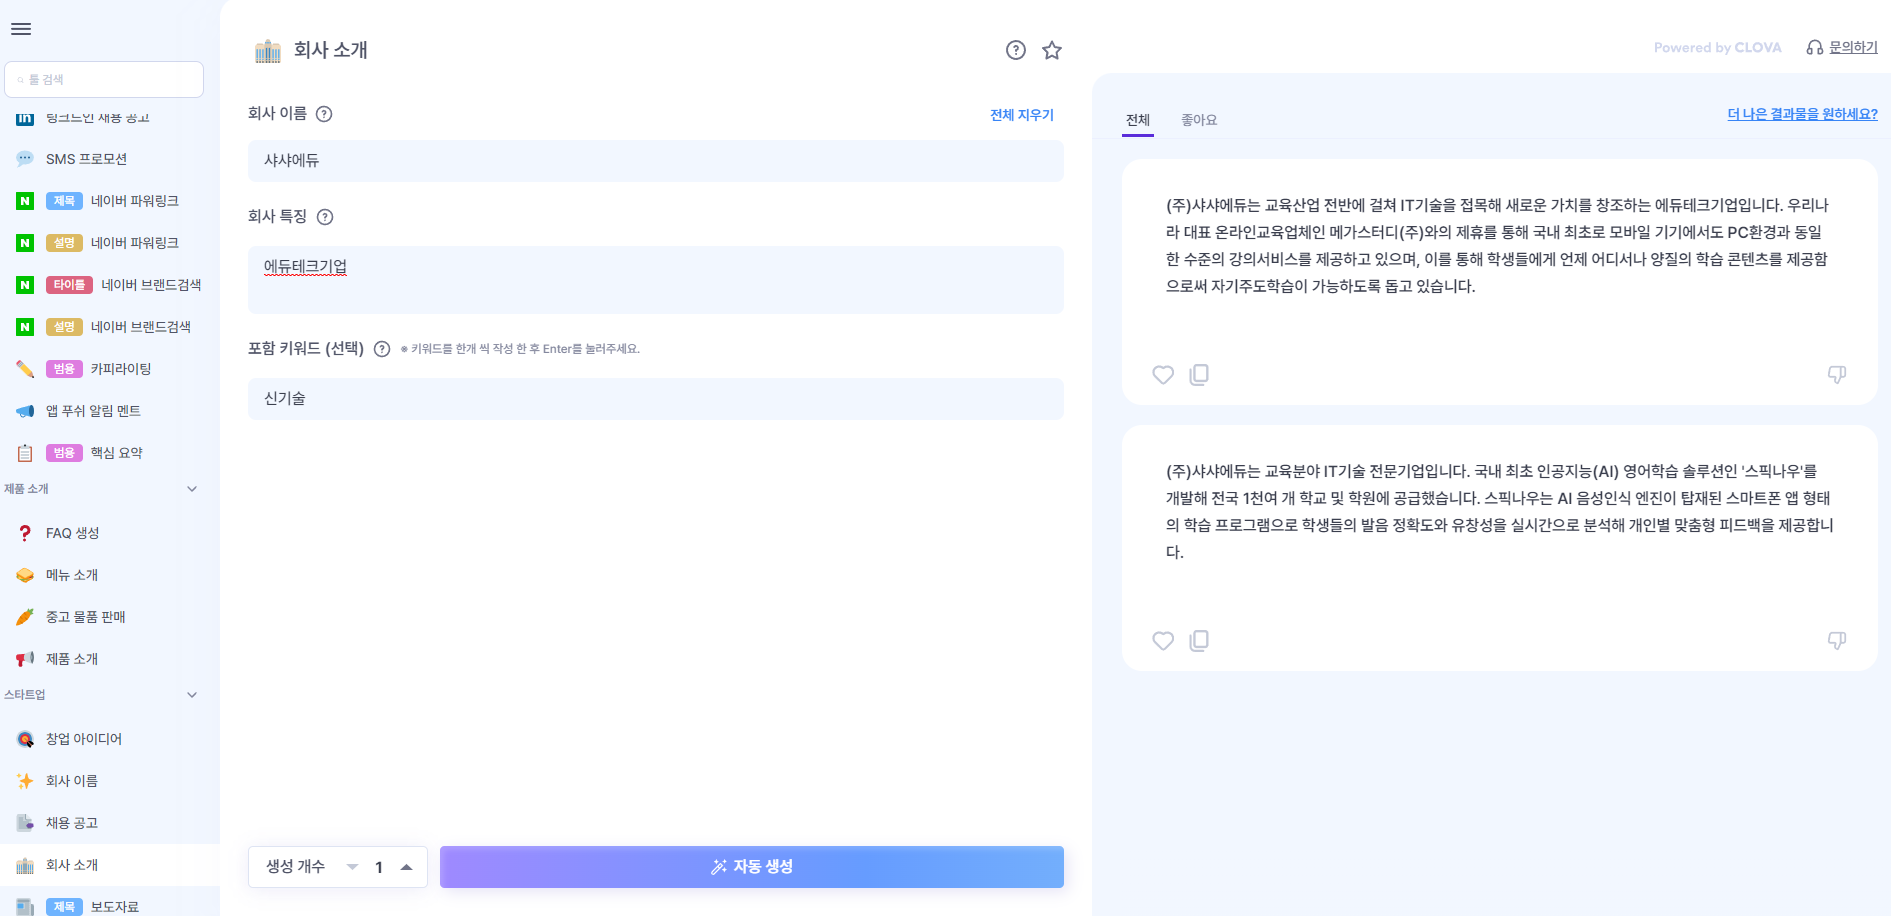
Task: Open 앱 푸쉬 알림 멘트 tool
Action: coord(108,411)
